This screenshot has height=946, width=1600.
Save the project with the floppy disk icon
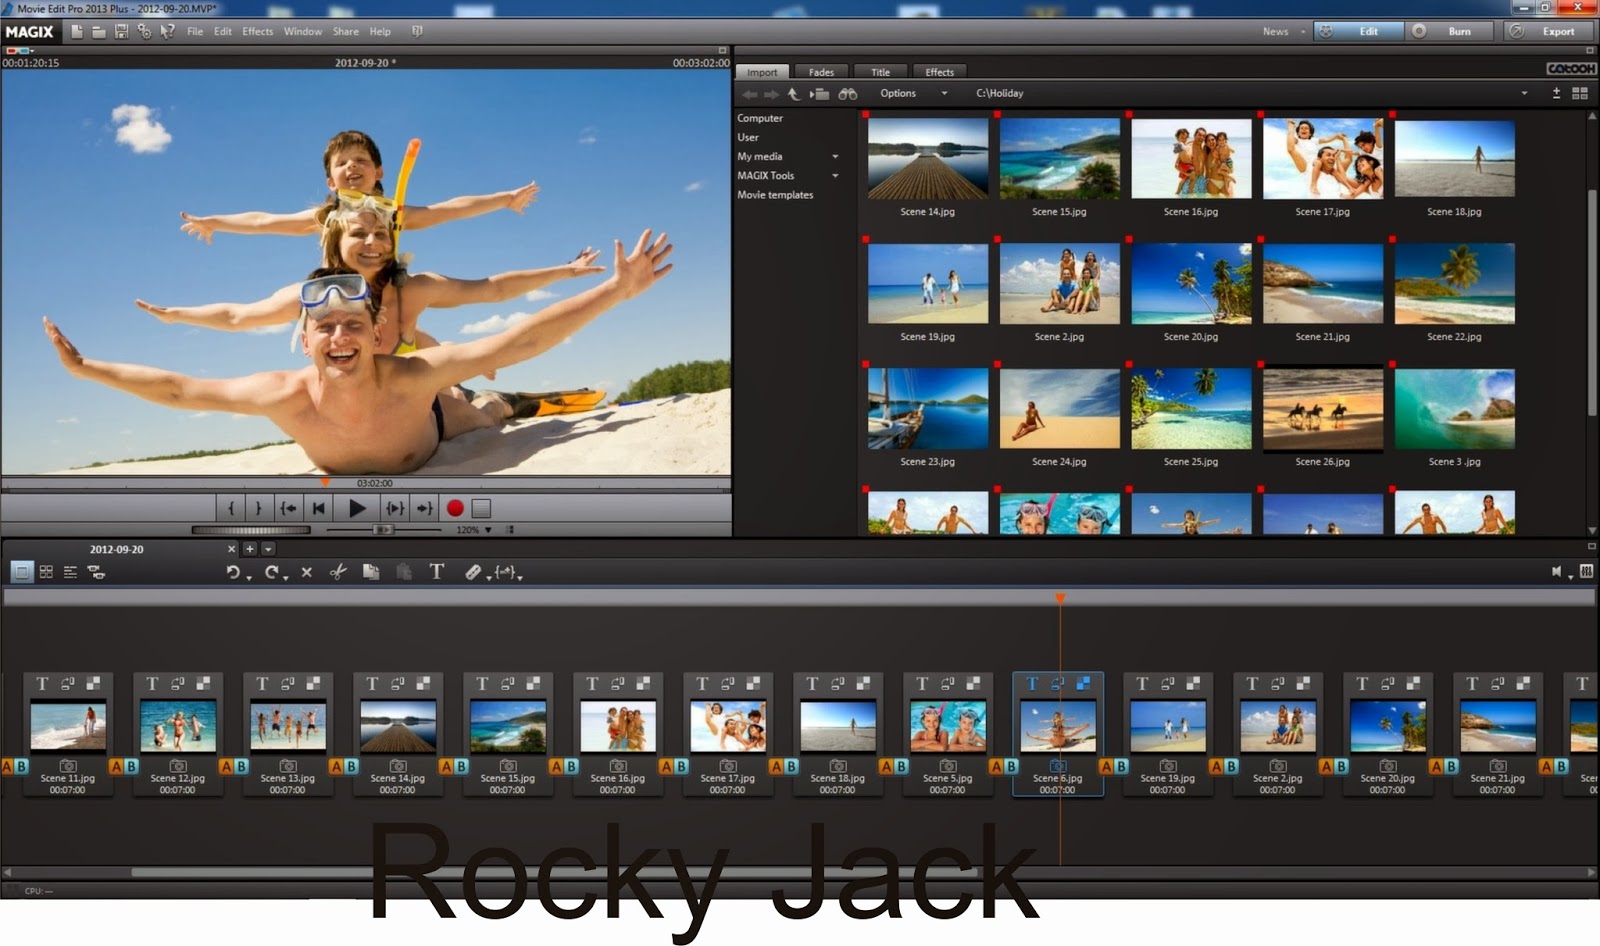pos(121,31)
